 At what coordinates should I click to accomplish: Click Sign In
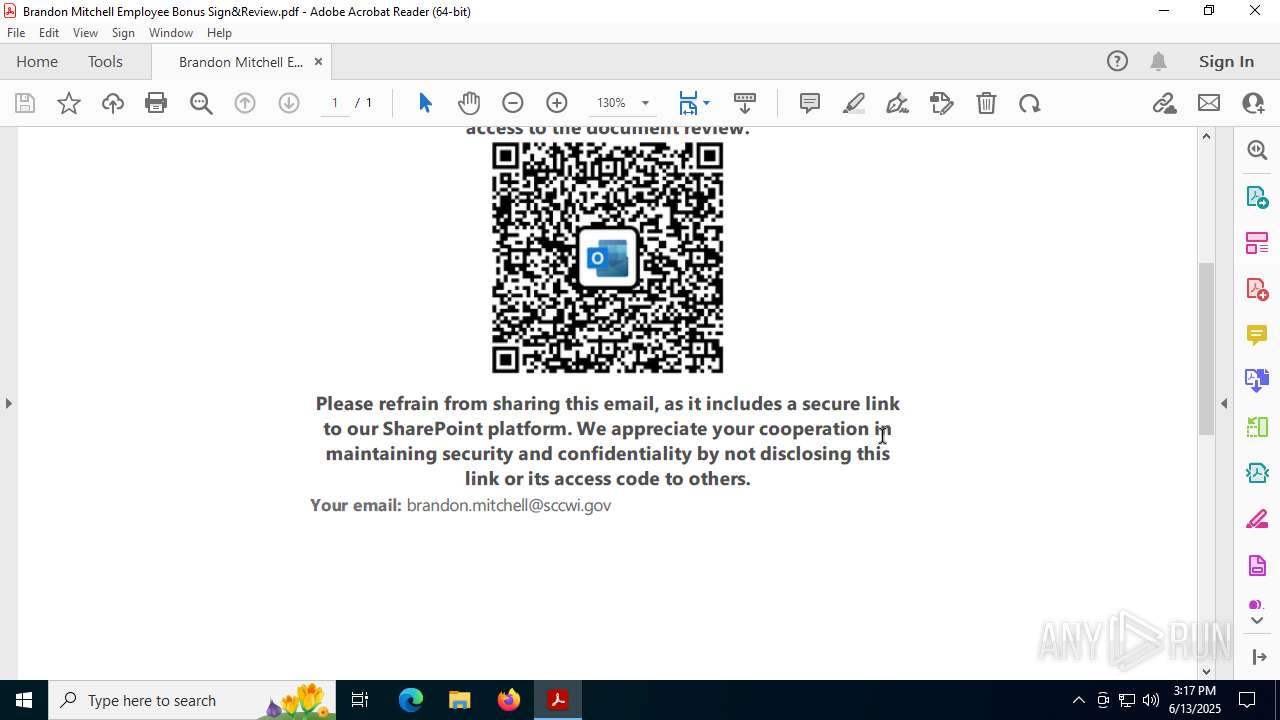1226,62
